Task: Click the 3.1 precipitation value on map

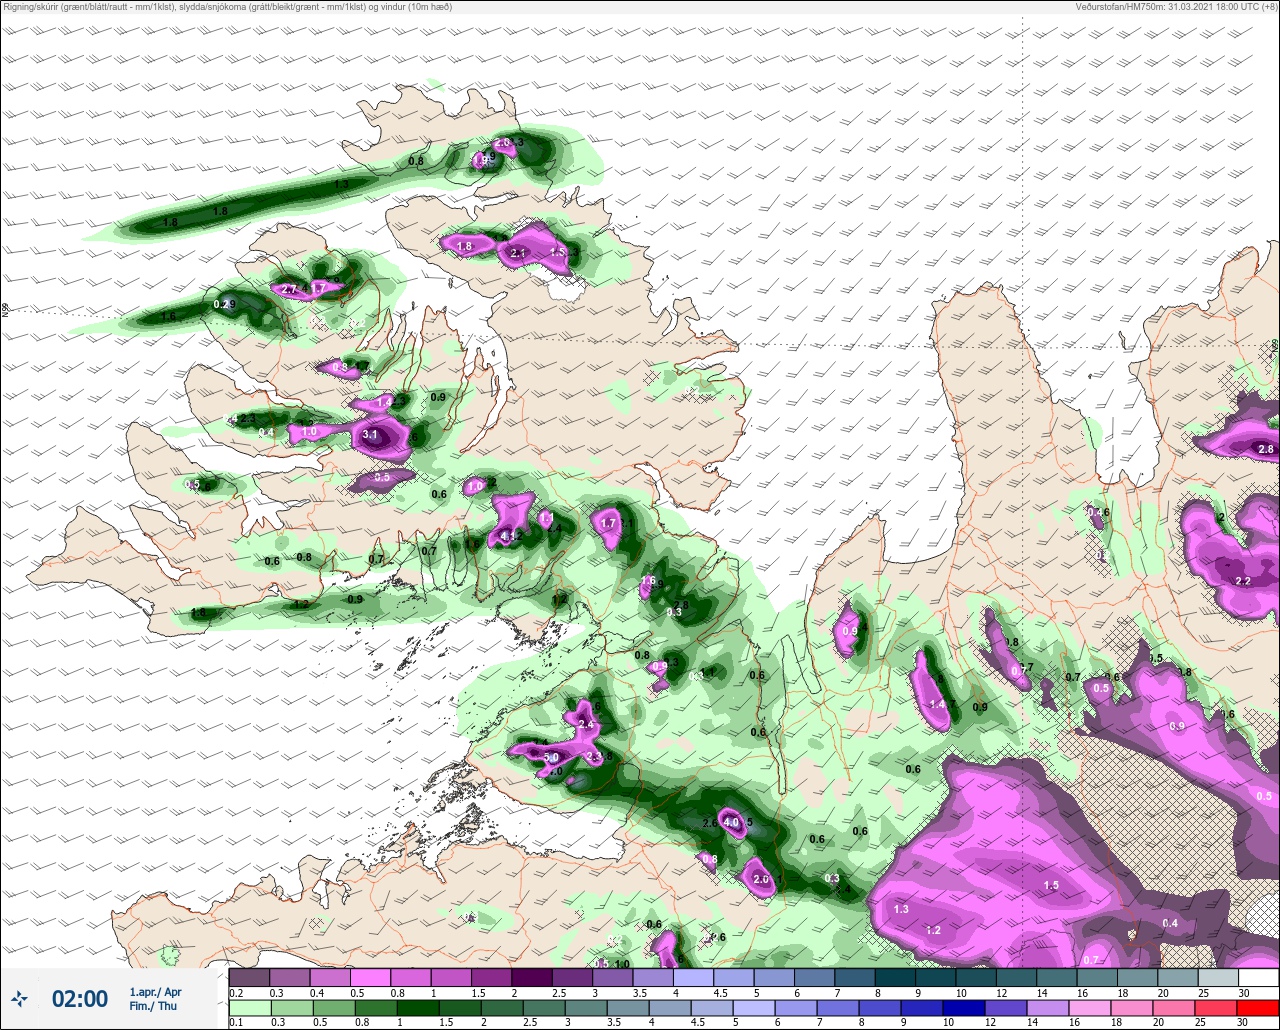Action: pyautogui.click(x=369, y=434)
